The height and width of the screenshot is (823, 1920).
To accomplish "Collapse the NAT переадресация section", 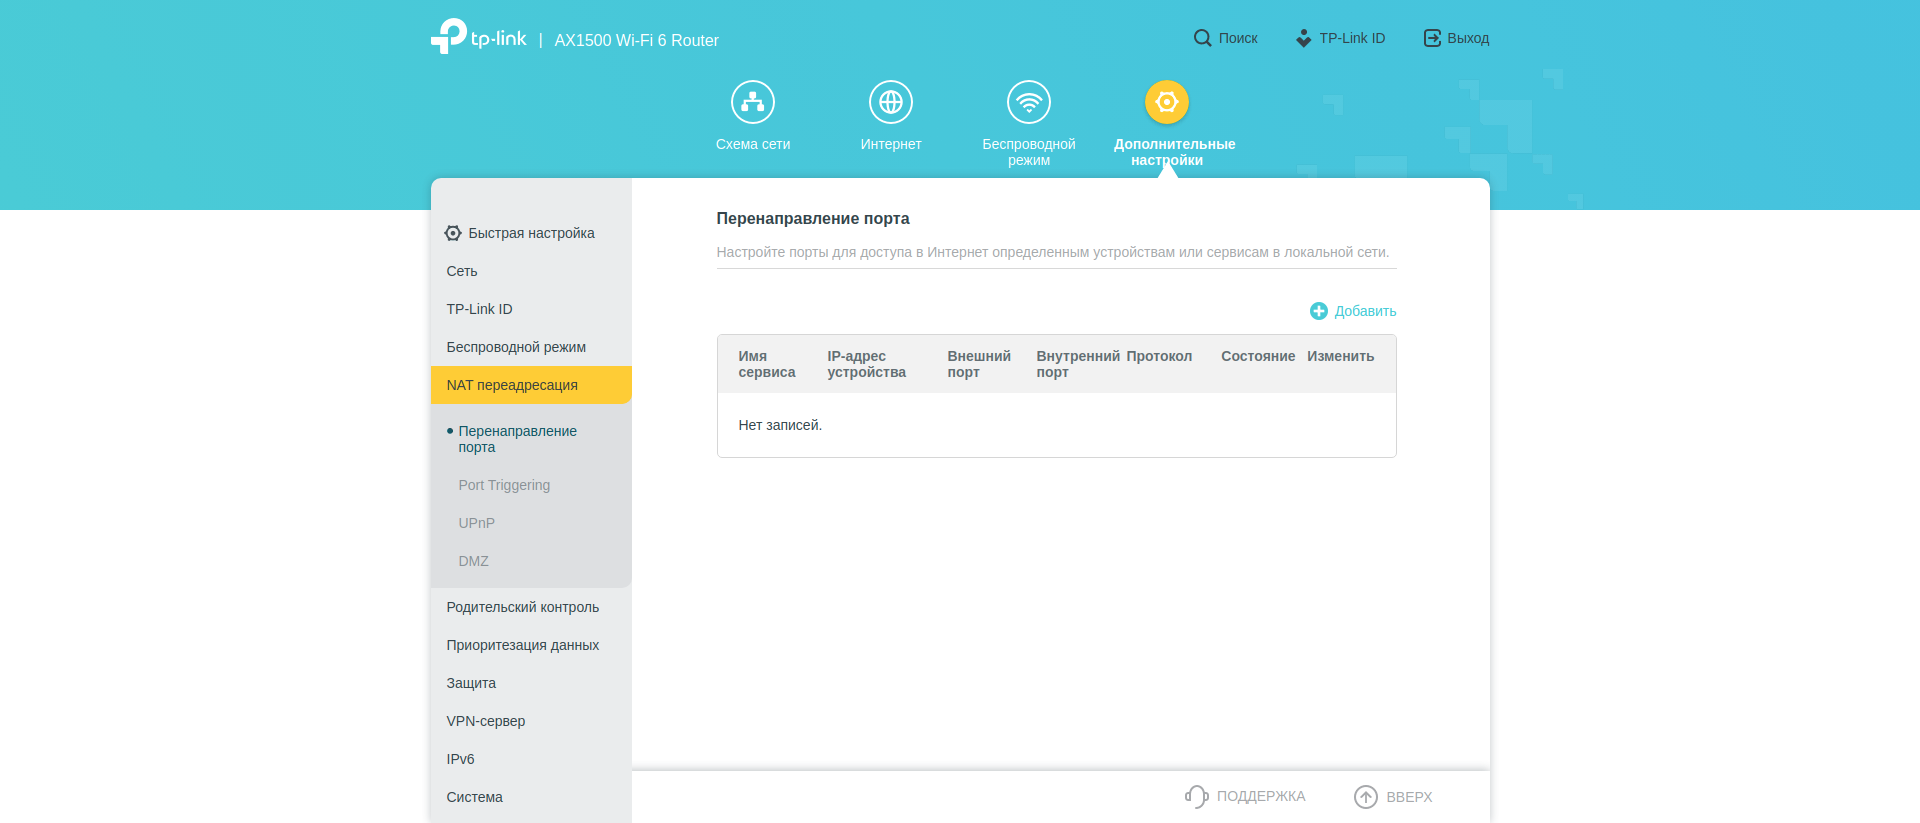I will pos(512,385).
